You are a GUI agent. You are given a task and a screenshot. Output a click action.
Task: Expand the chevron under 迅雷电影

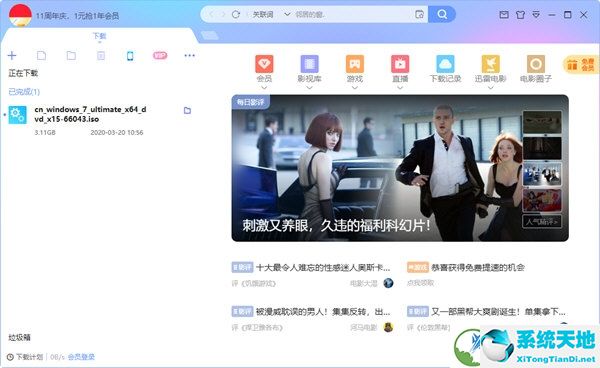(491, 88)
